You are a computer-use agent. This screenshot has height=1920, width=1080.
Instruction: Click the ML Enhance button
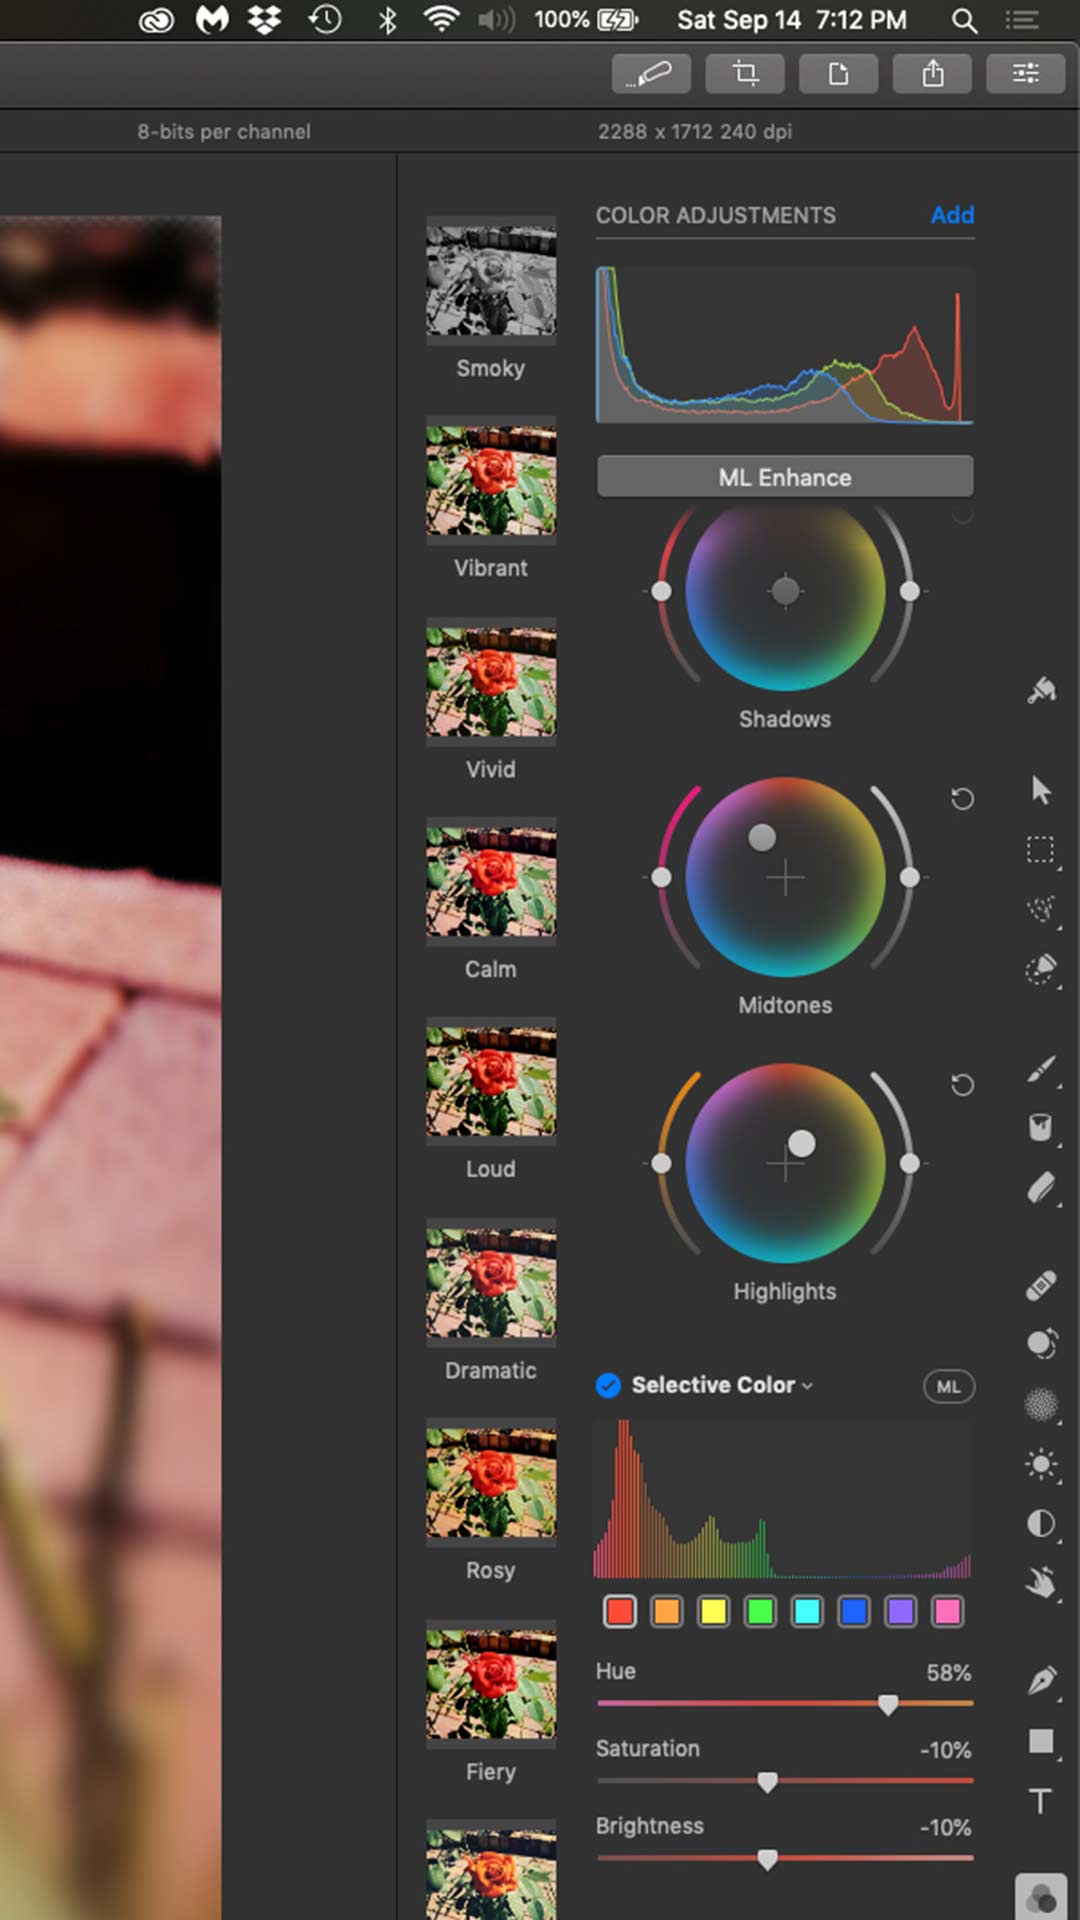click(x=785, y=477)
